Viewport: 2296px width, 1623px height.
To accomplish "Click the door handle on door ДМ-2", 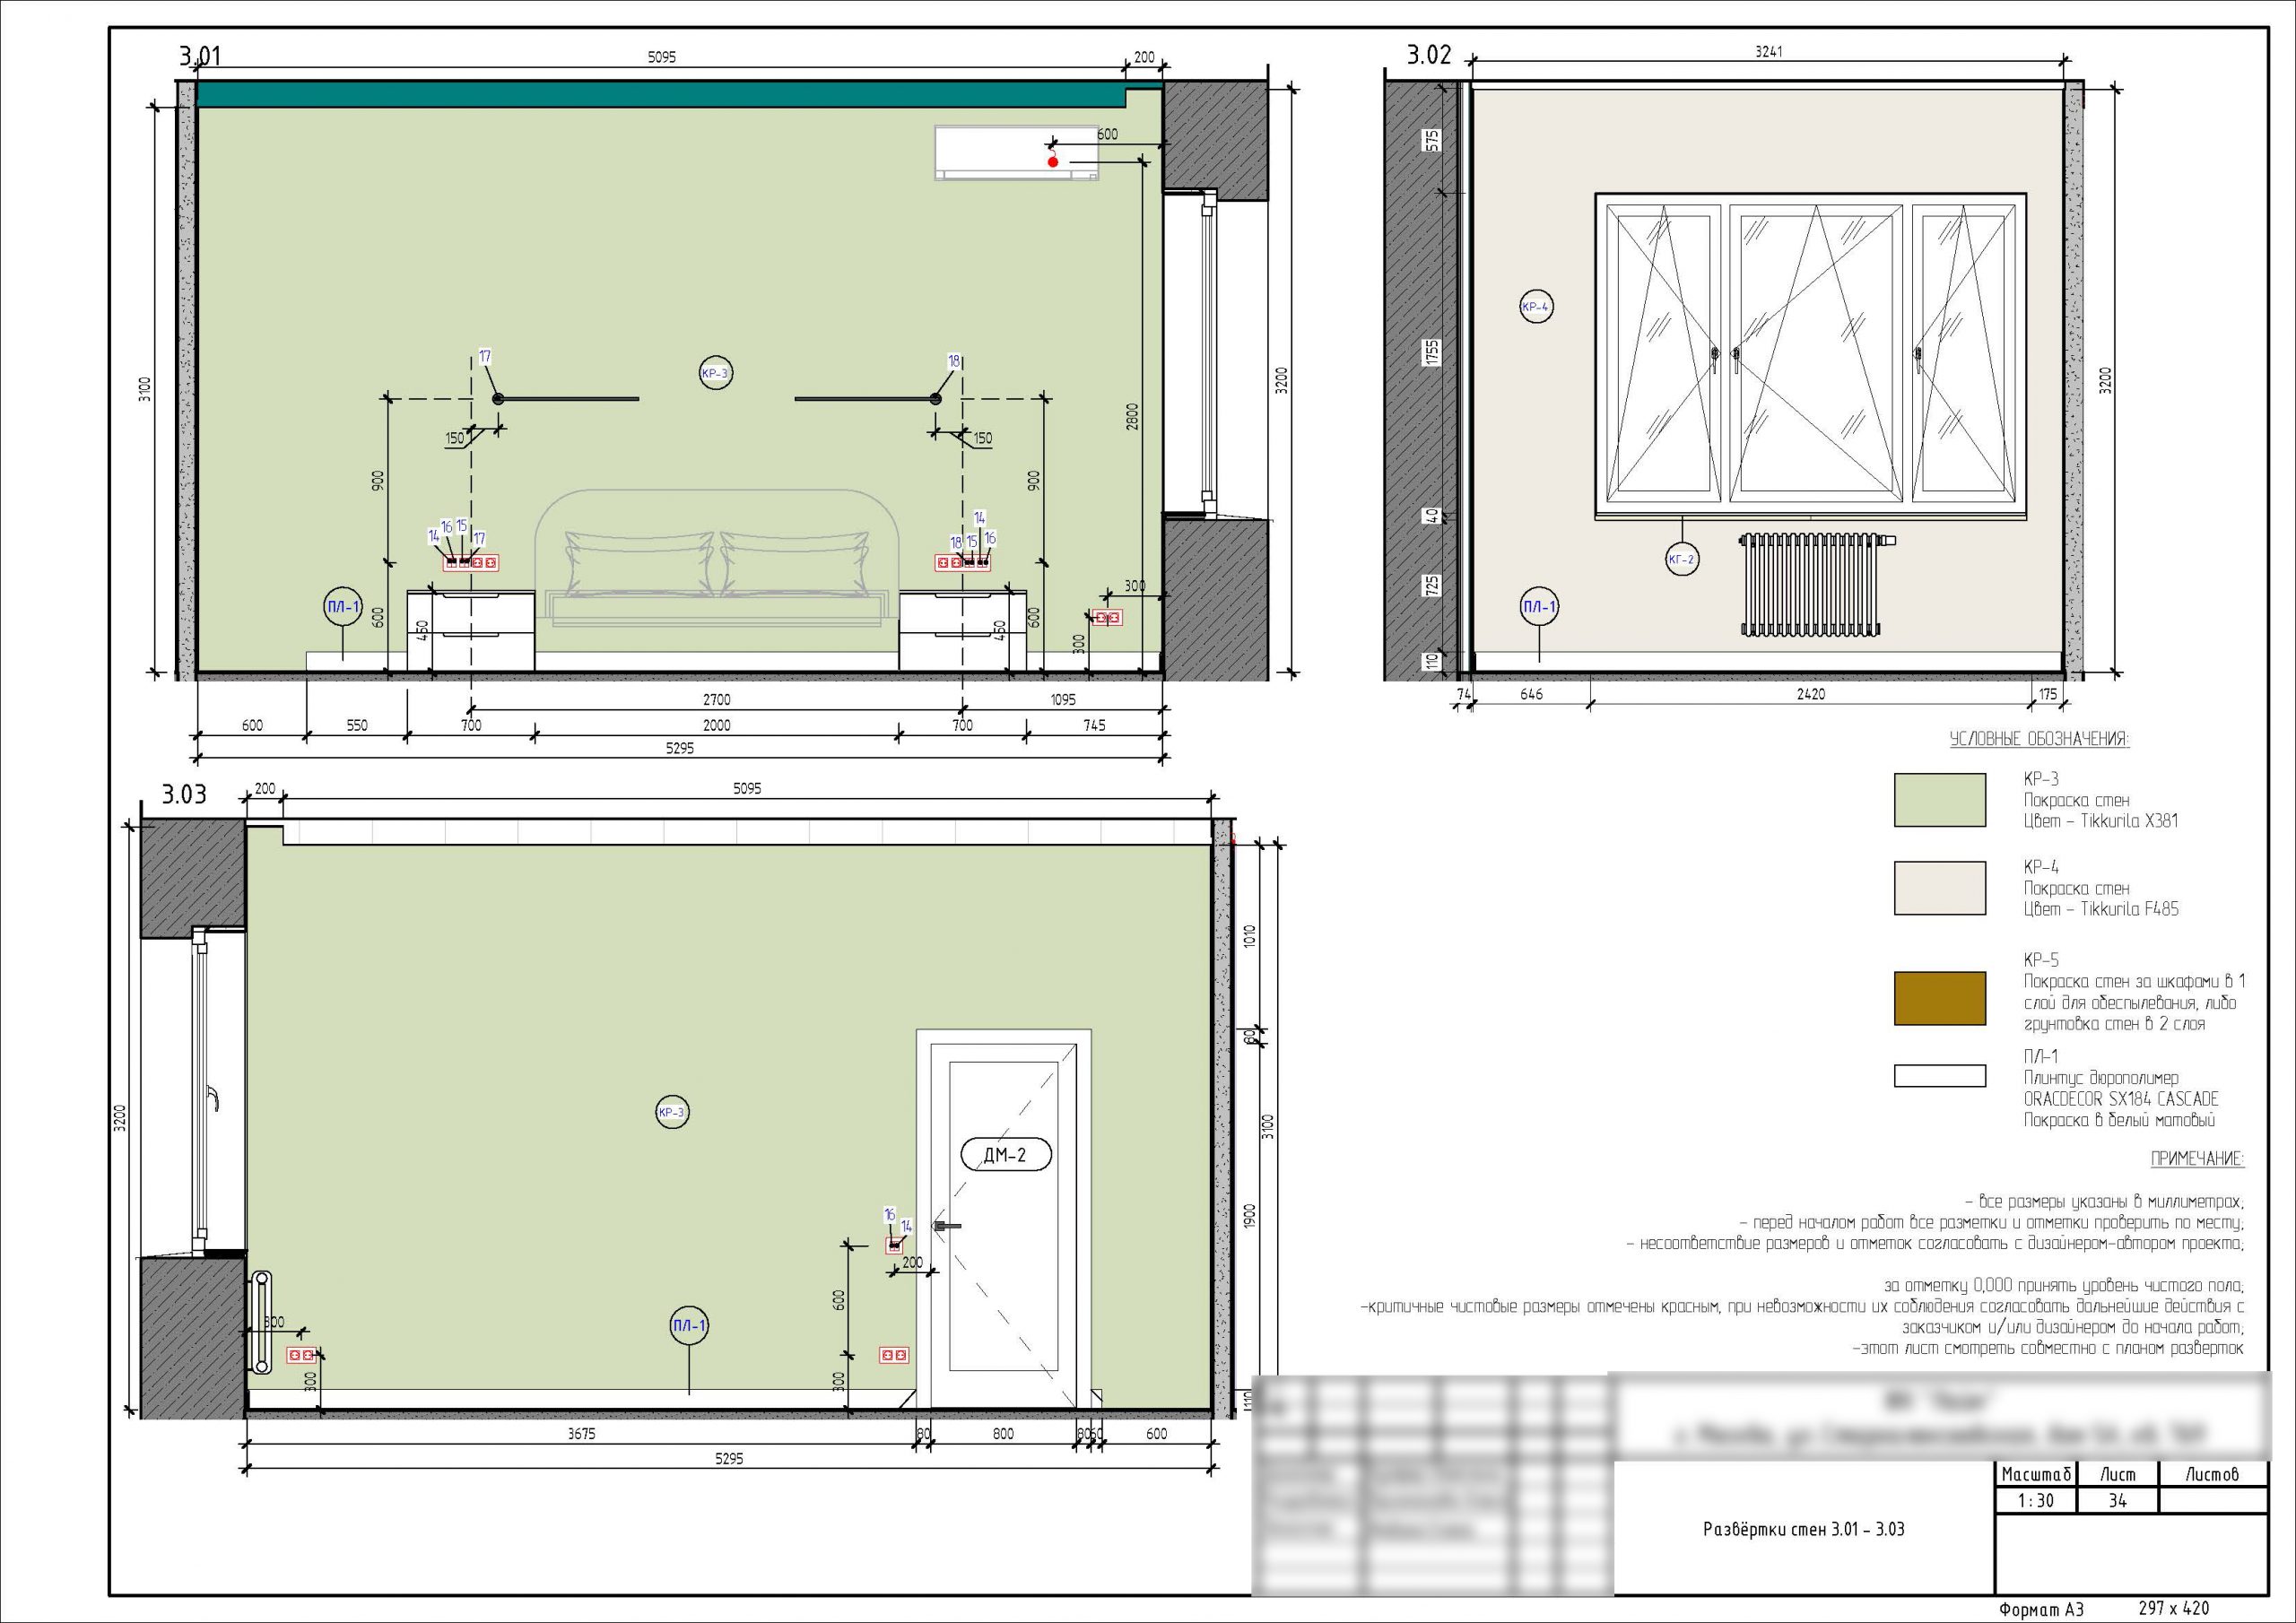I will pos(946,1226).
